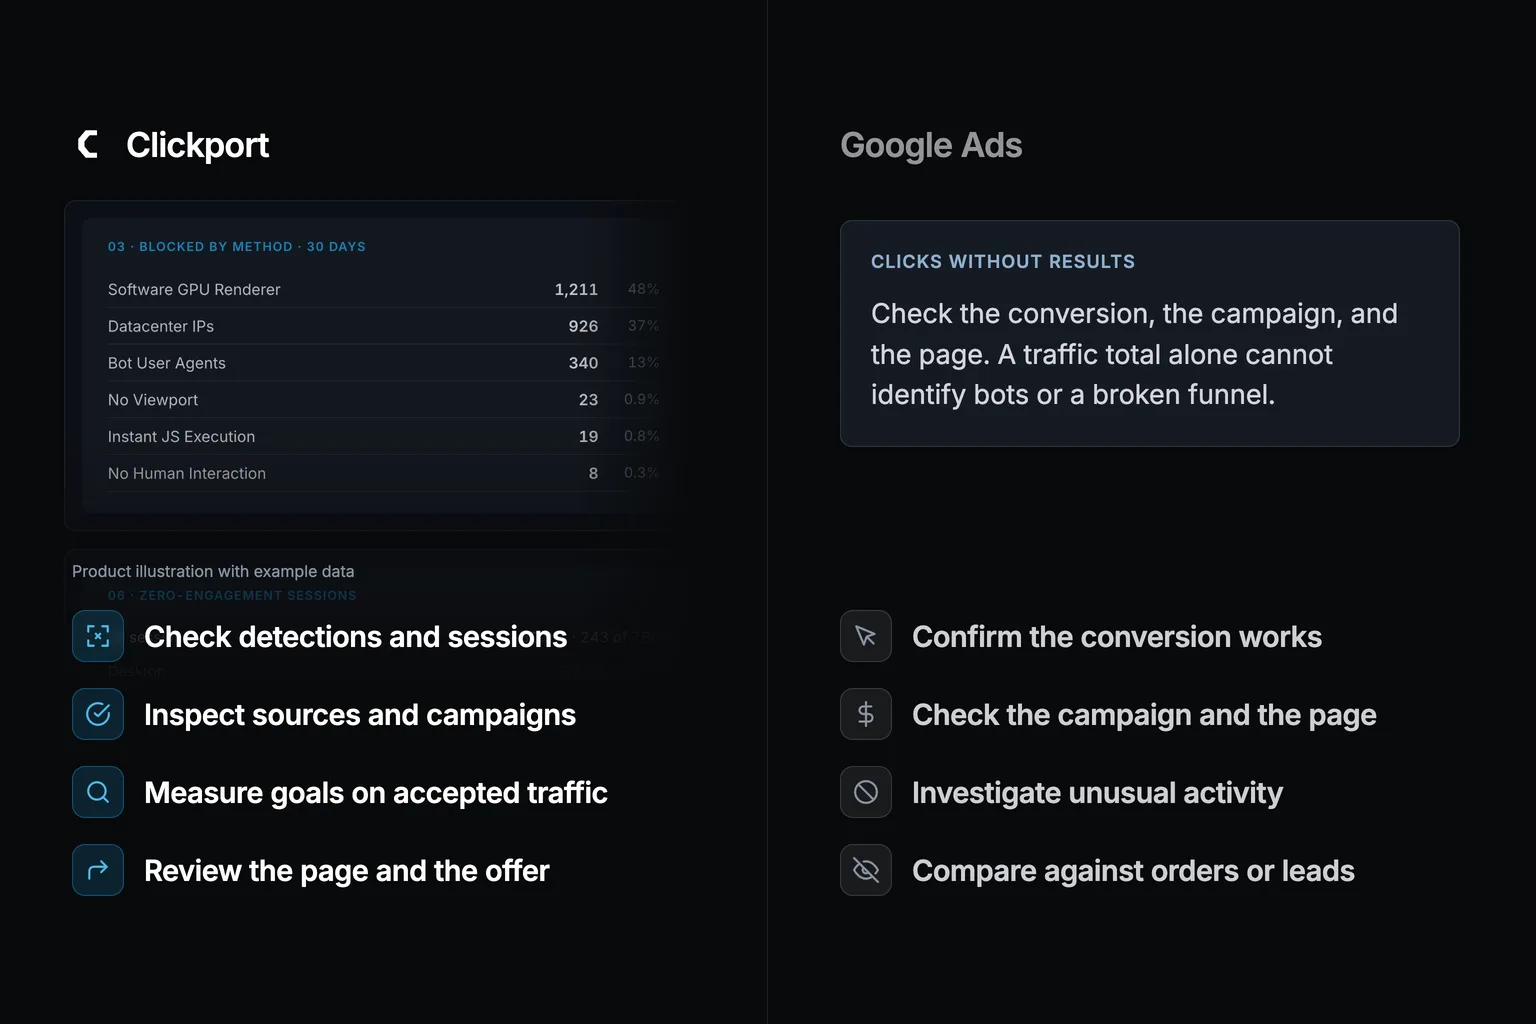Click the Blocked by Method 30 days header
This screenshot has width=1536, height=1024.
click(237, 246)
